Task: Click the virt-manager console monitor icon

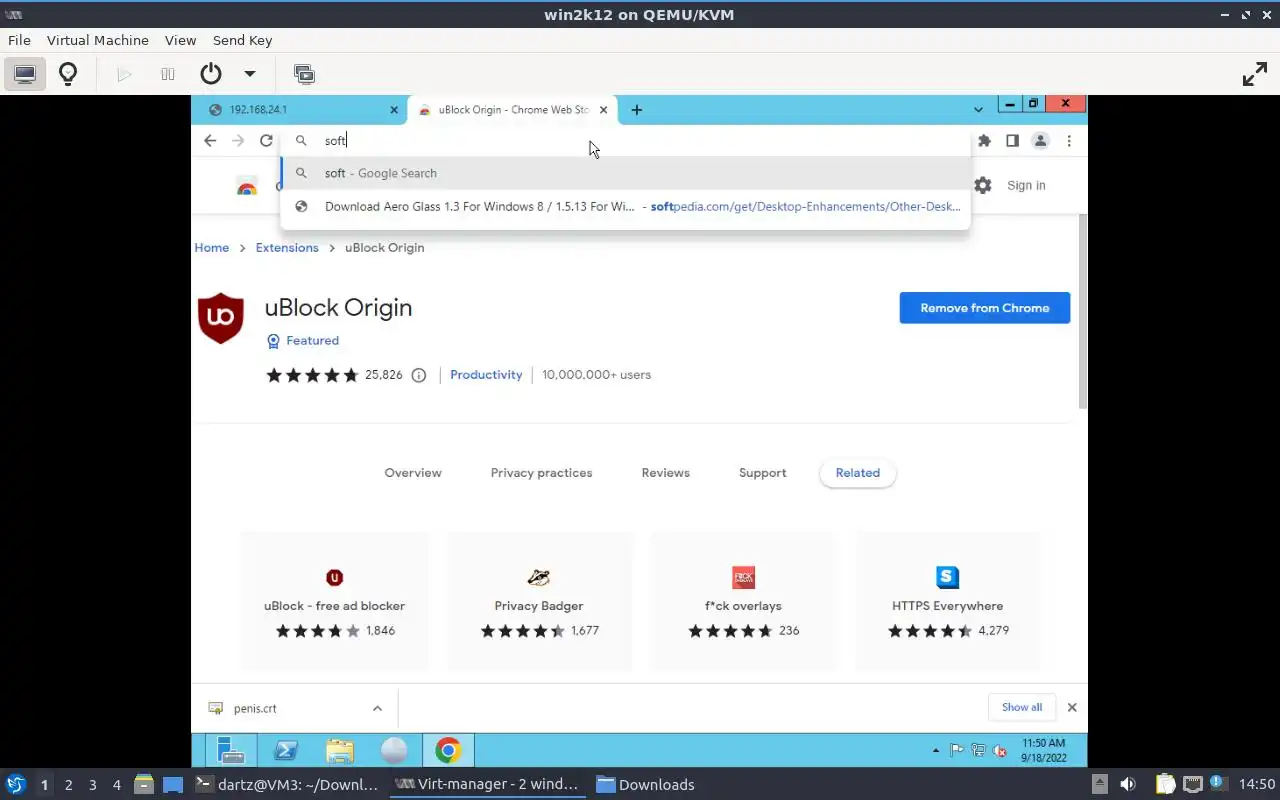Action: pos(25,74)
